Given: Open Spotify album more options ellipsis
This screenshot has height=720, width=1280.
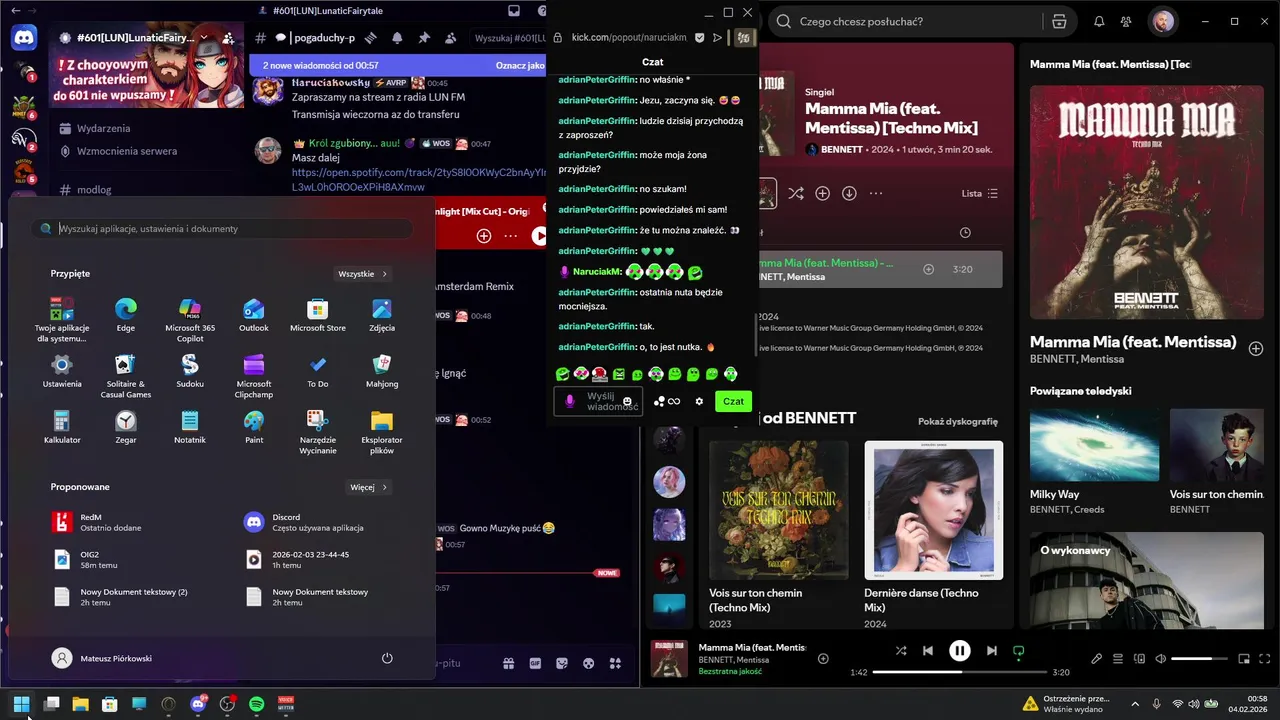Looking at the screenshot, I should (876, 193).
